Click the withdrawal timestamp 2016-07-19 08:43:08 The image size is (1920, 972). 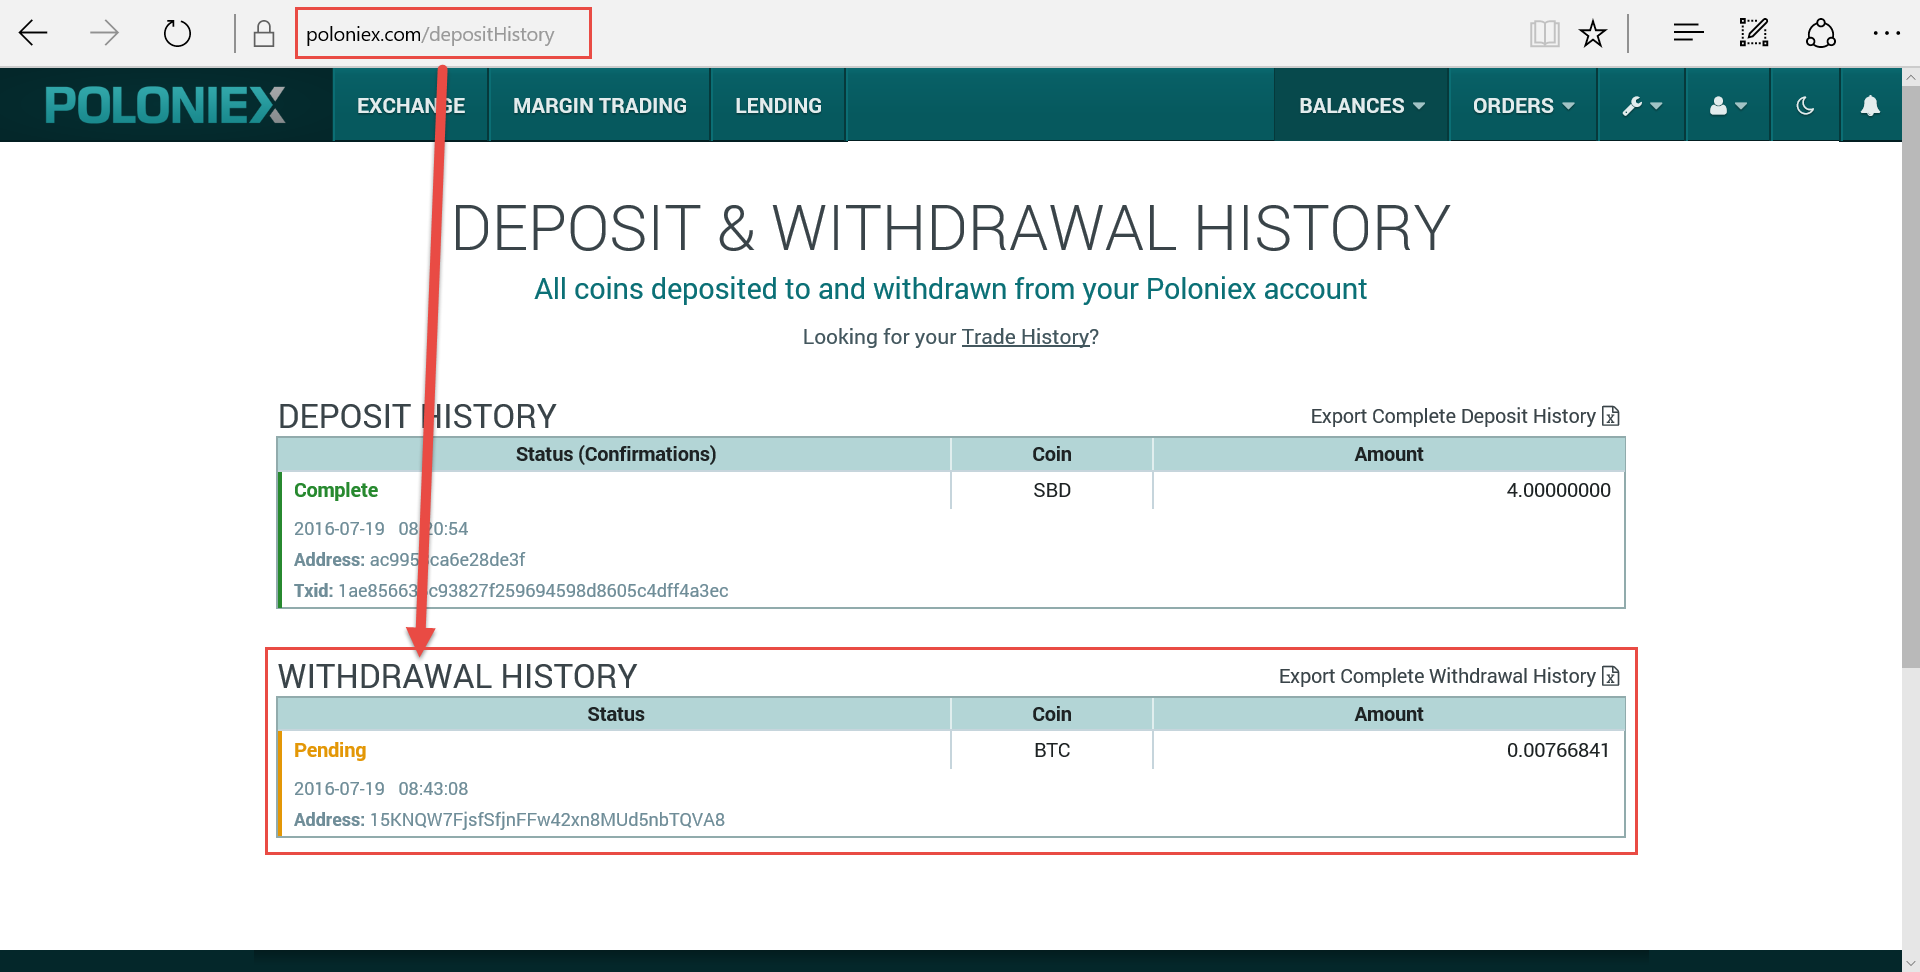tap(381, 789)
